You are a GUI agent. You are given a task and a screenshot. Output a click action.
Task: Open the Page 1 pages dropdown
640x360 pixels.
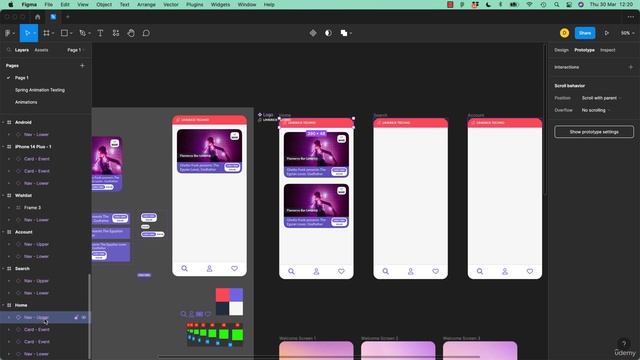click(75, 50)
